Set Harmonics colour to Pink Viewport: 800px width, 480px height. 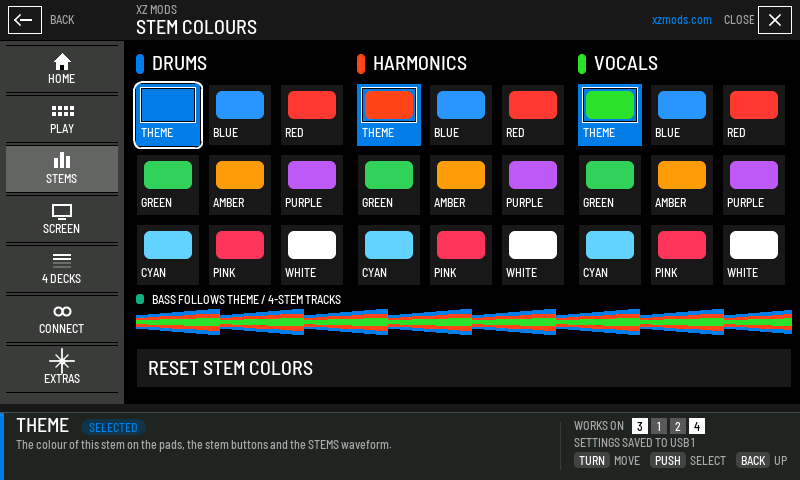coord(461,255)
